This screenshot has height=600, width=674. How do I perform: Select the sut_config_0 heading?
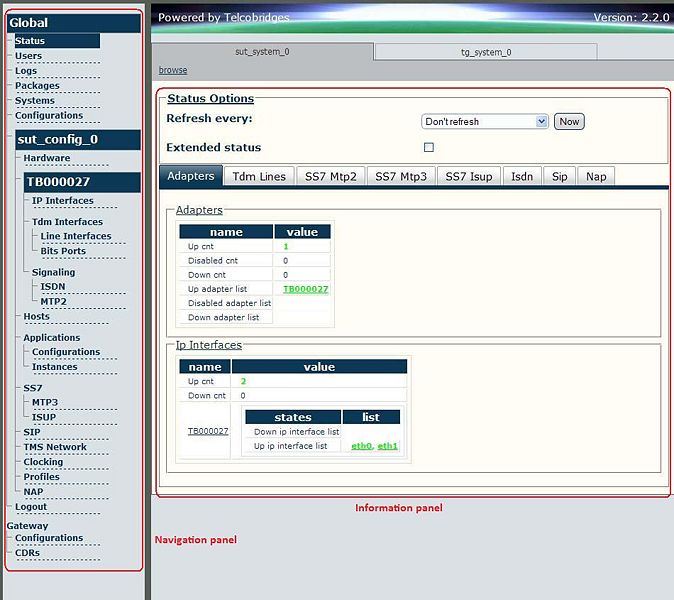[x=78, y=139]
